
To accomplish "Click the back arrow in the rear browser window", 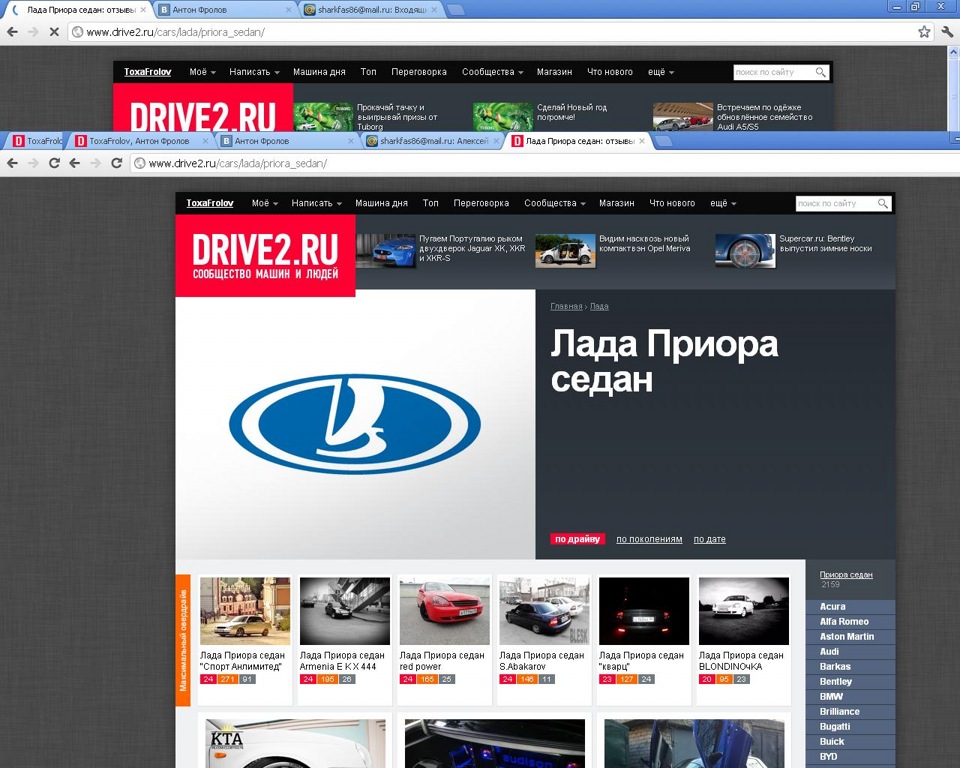I will coord(12,32).
